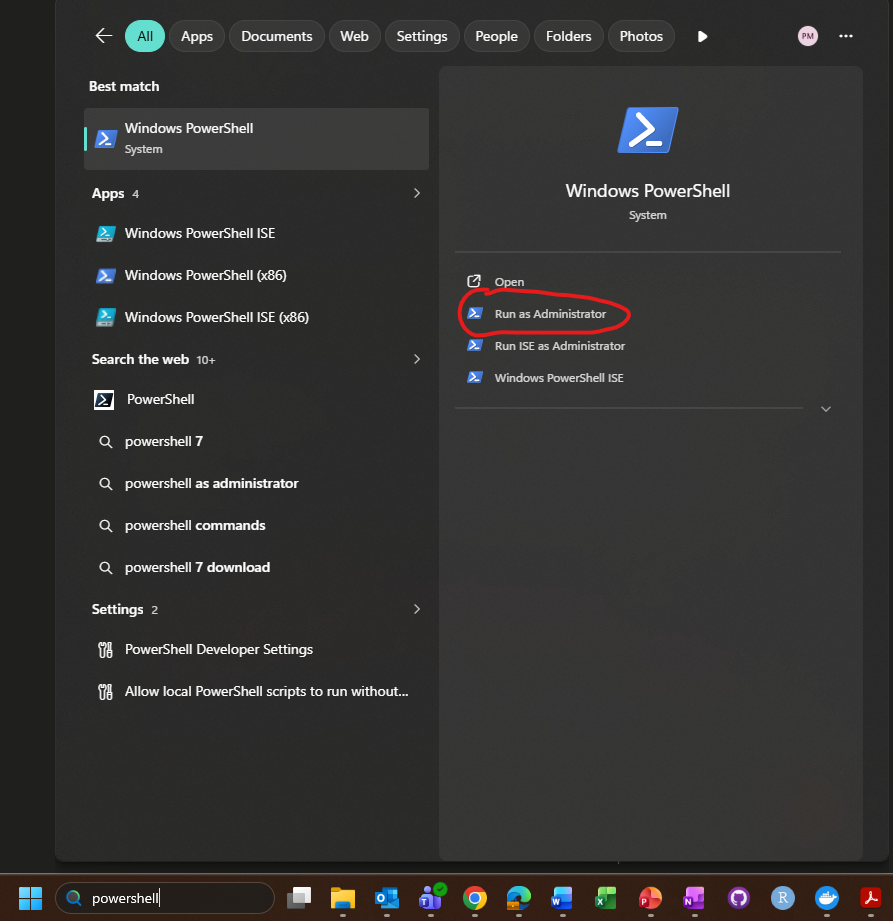Select the All filter tab
The height and width of the screenshot is (921, 893).
coord(145,36)
